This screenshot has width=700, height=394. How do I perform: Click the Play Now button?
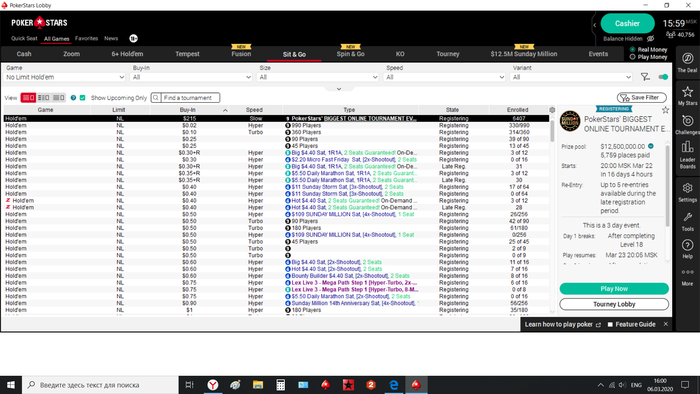tap(614, 289)
